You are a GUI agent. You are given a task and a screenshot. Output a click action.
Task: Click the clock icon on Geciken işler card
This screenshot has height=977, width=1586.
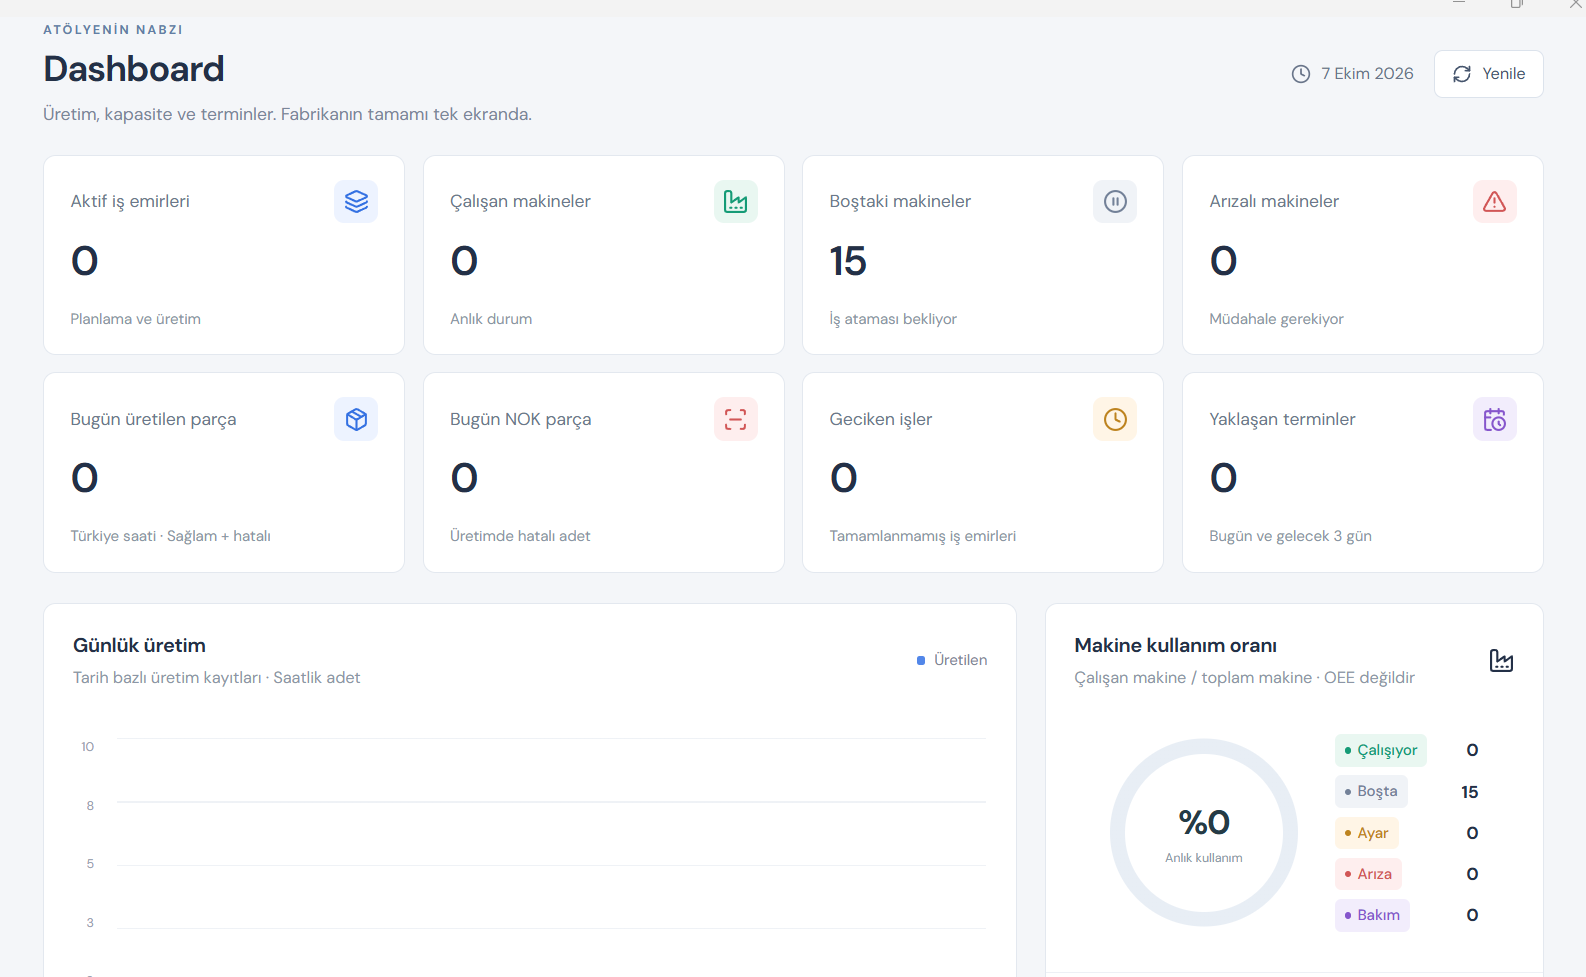point(1115,419)
